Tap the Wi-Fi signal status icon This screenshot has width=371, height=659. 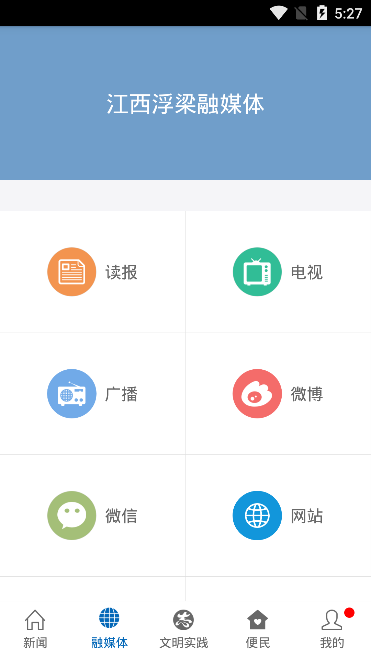point(278,13)
